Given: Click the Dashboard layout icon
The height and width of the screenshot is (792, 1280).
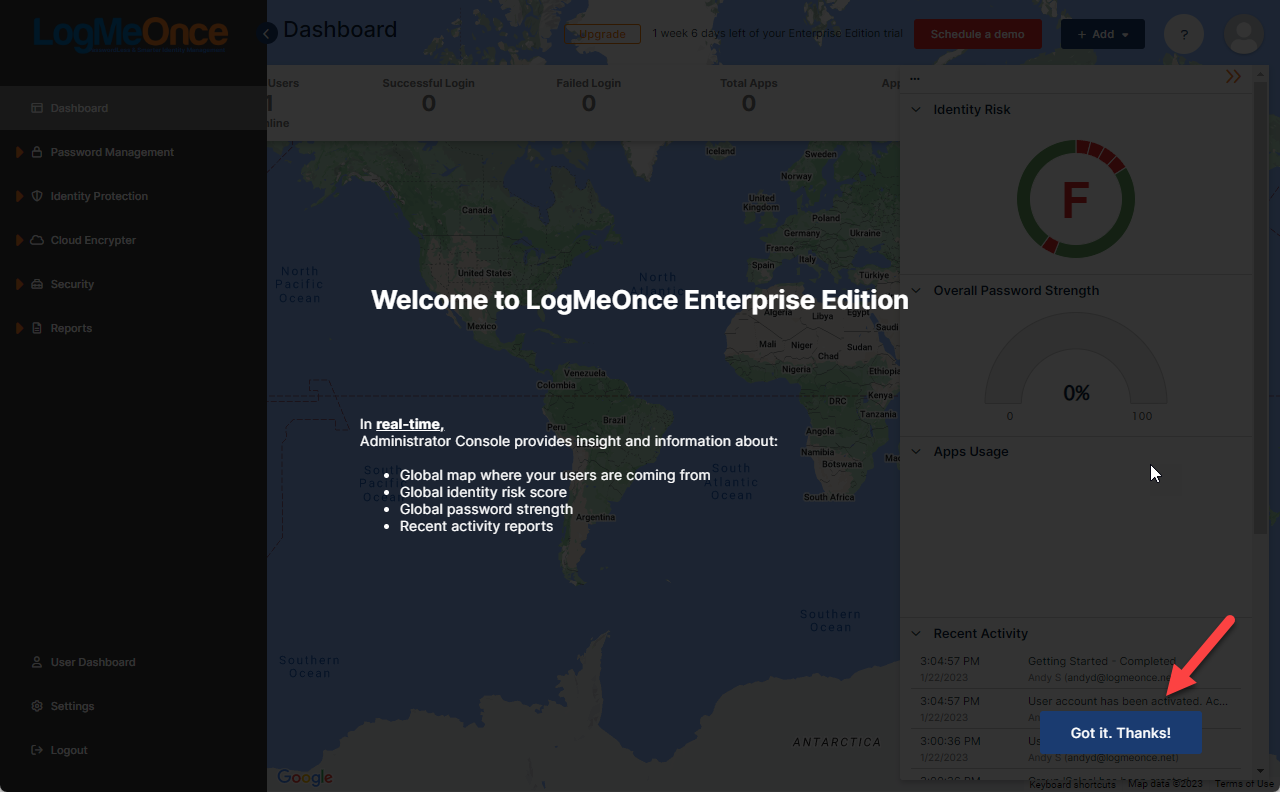Looking at the screenshot, I should (37, 108).
